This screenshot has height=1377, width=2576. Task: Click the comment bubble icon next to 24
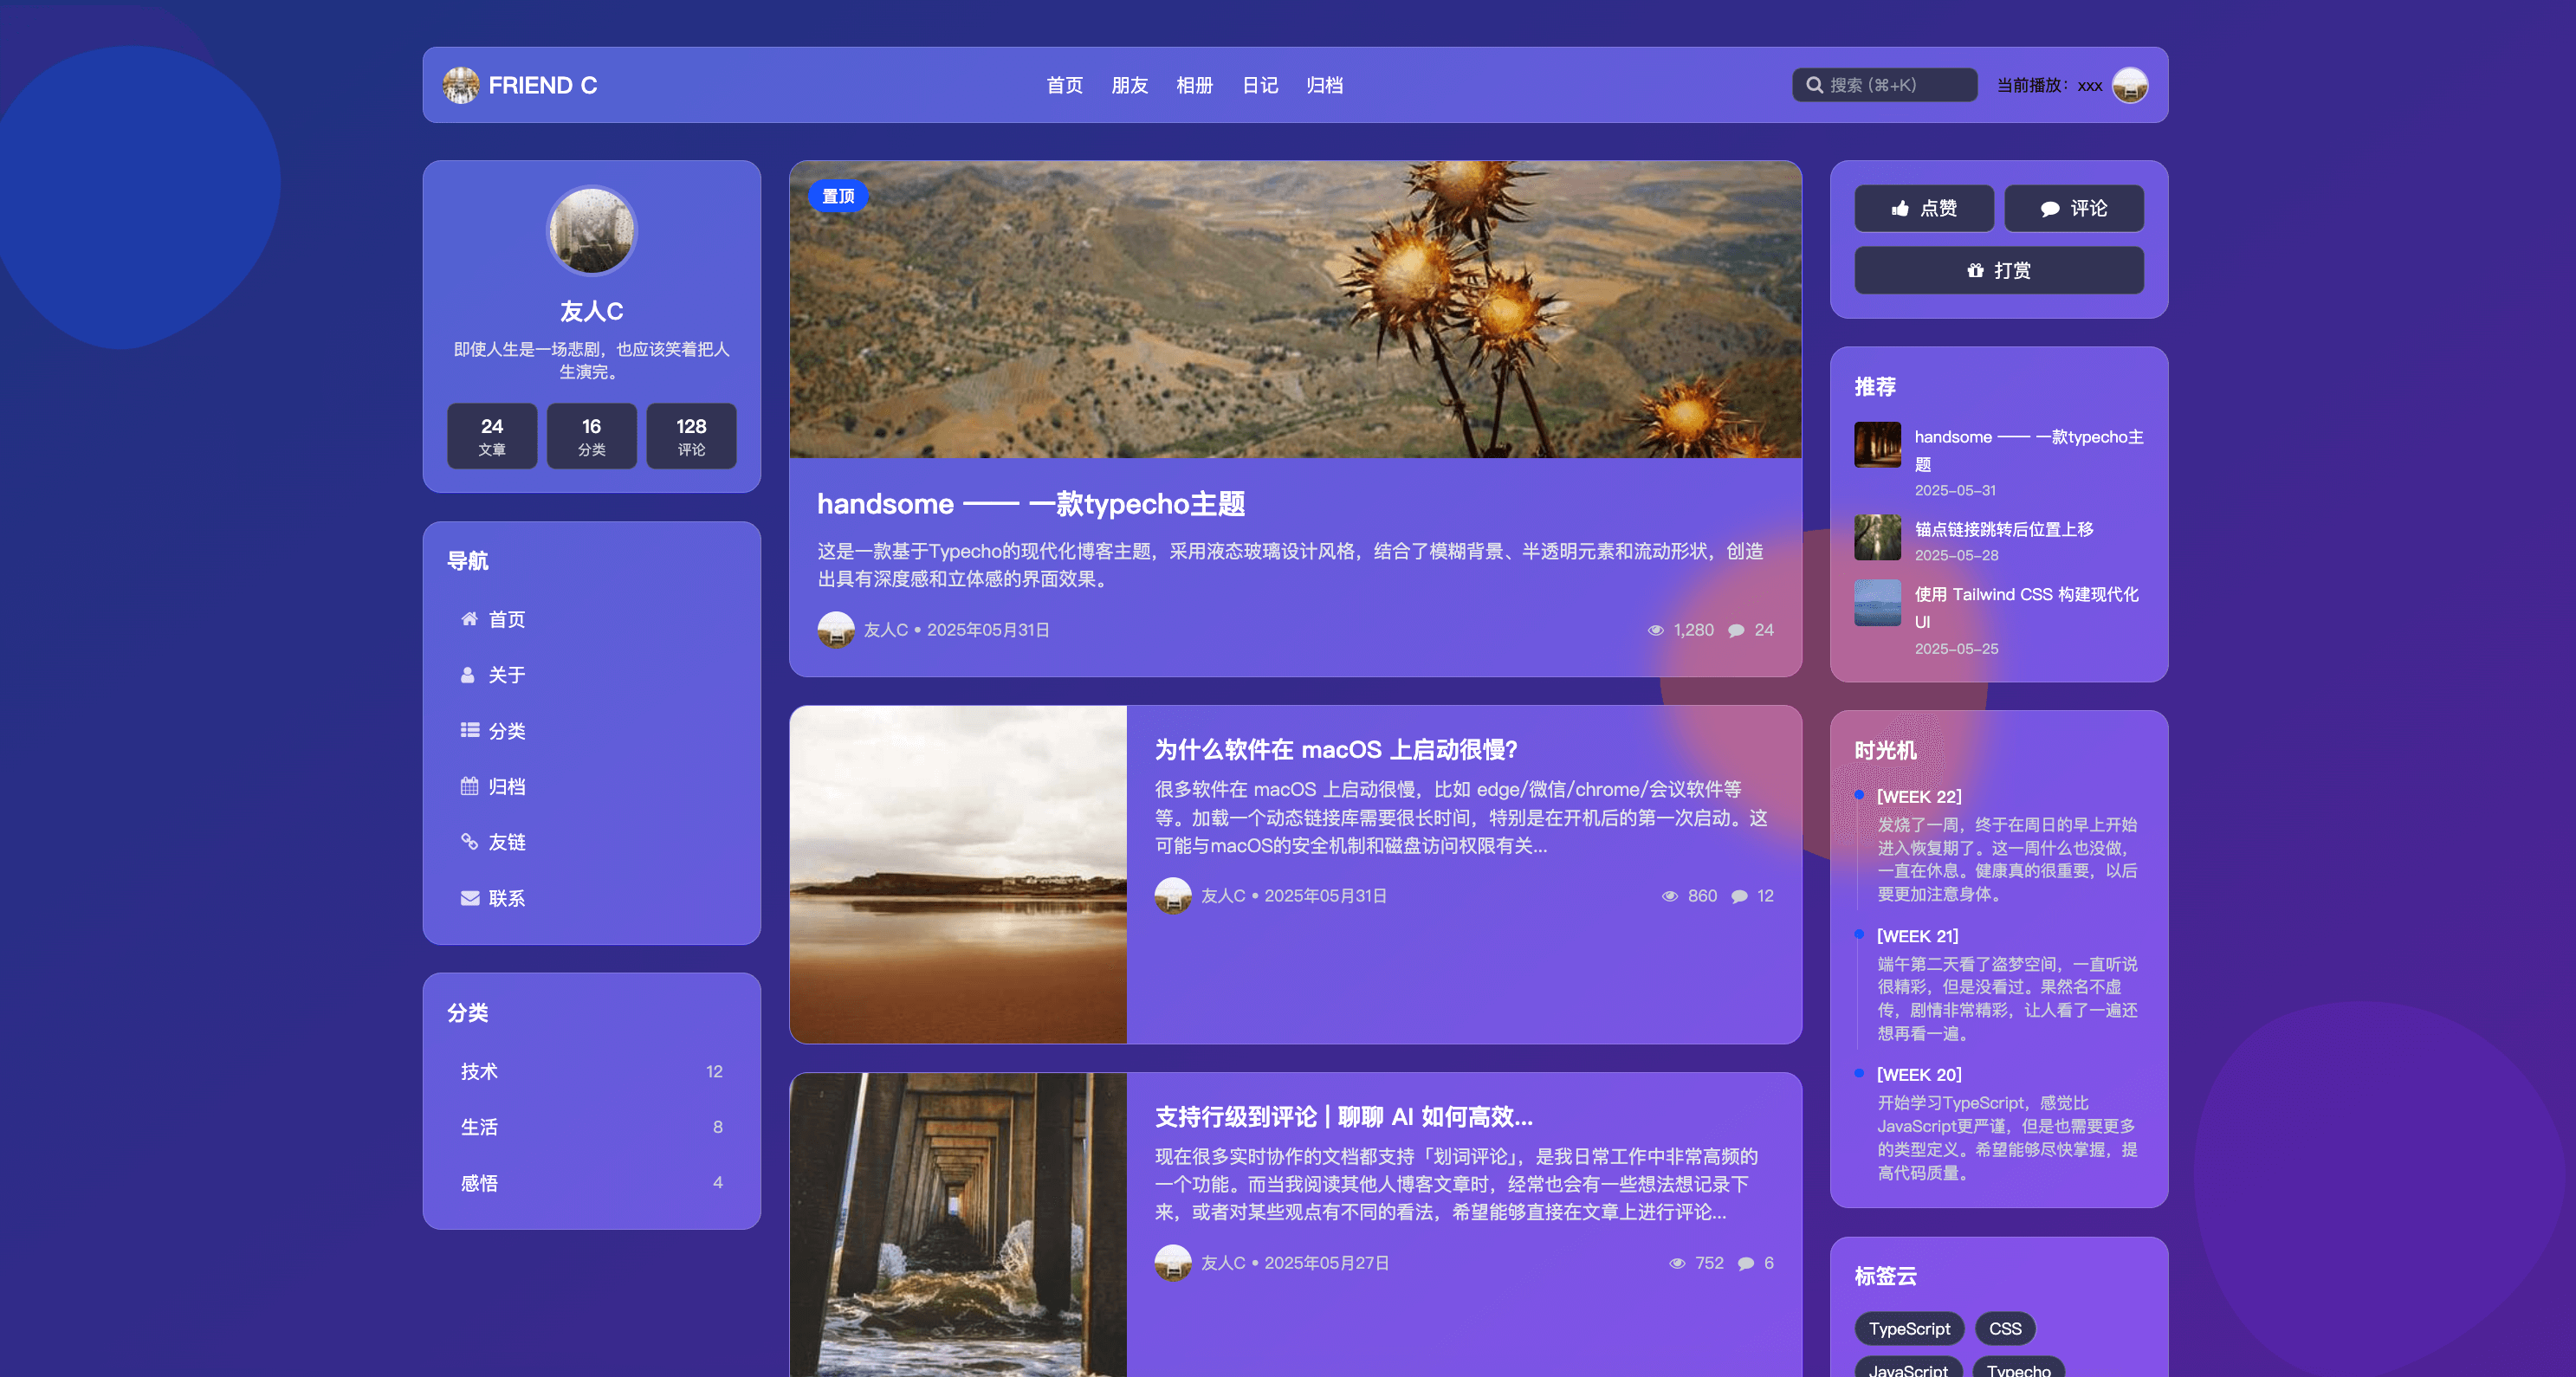1737,630
